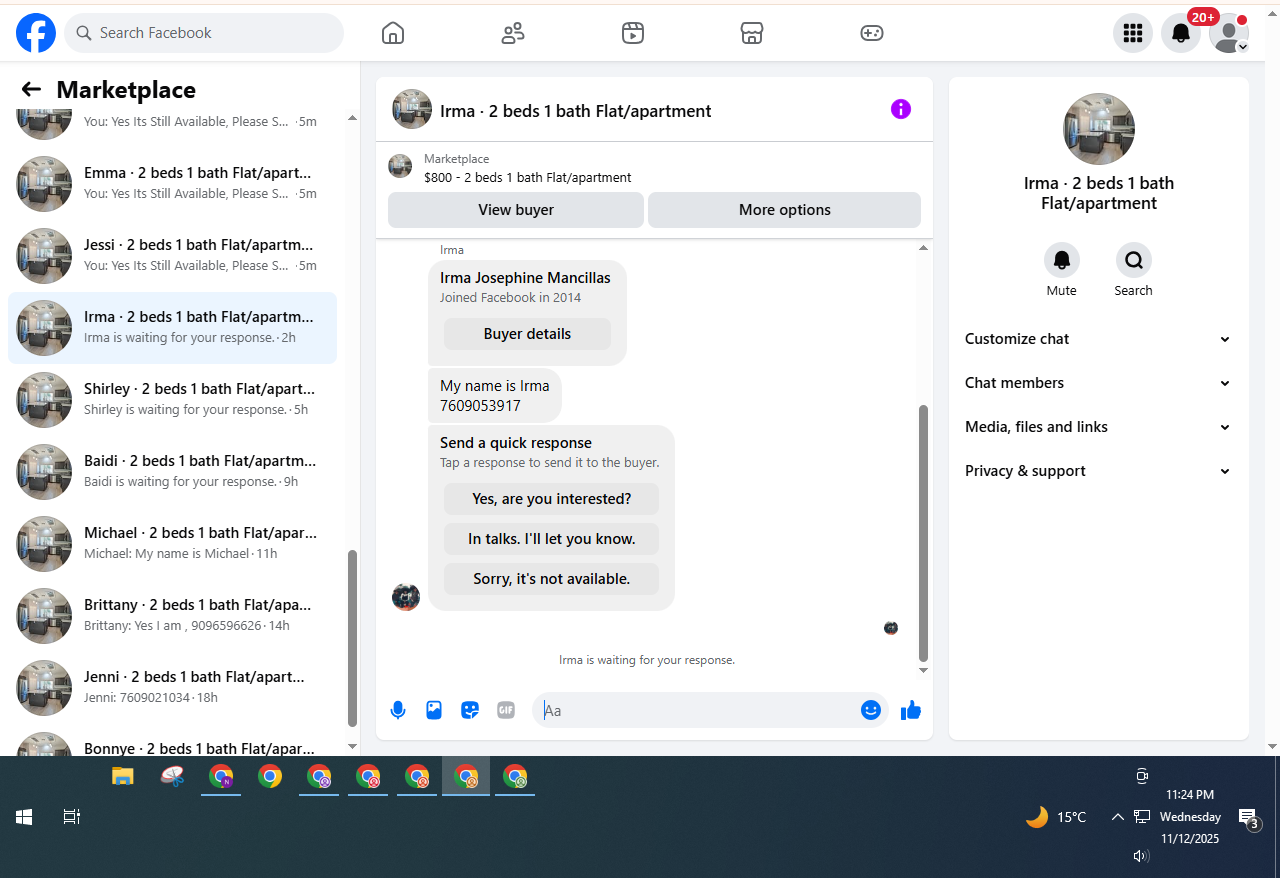
Task: Send a thumbs-up like
Action: click(911, 710)
